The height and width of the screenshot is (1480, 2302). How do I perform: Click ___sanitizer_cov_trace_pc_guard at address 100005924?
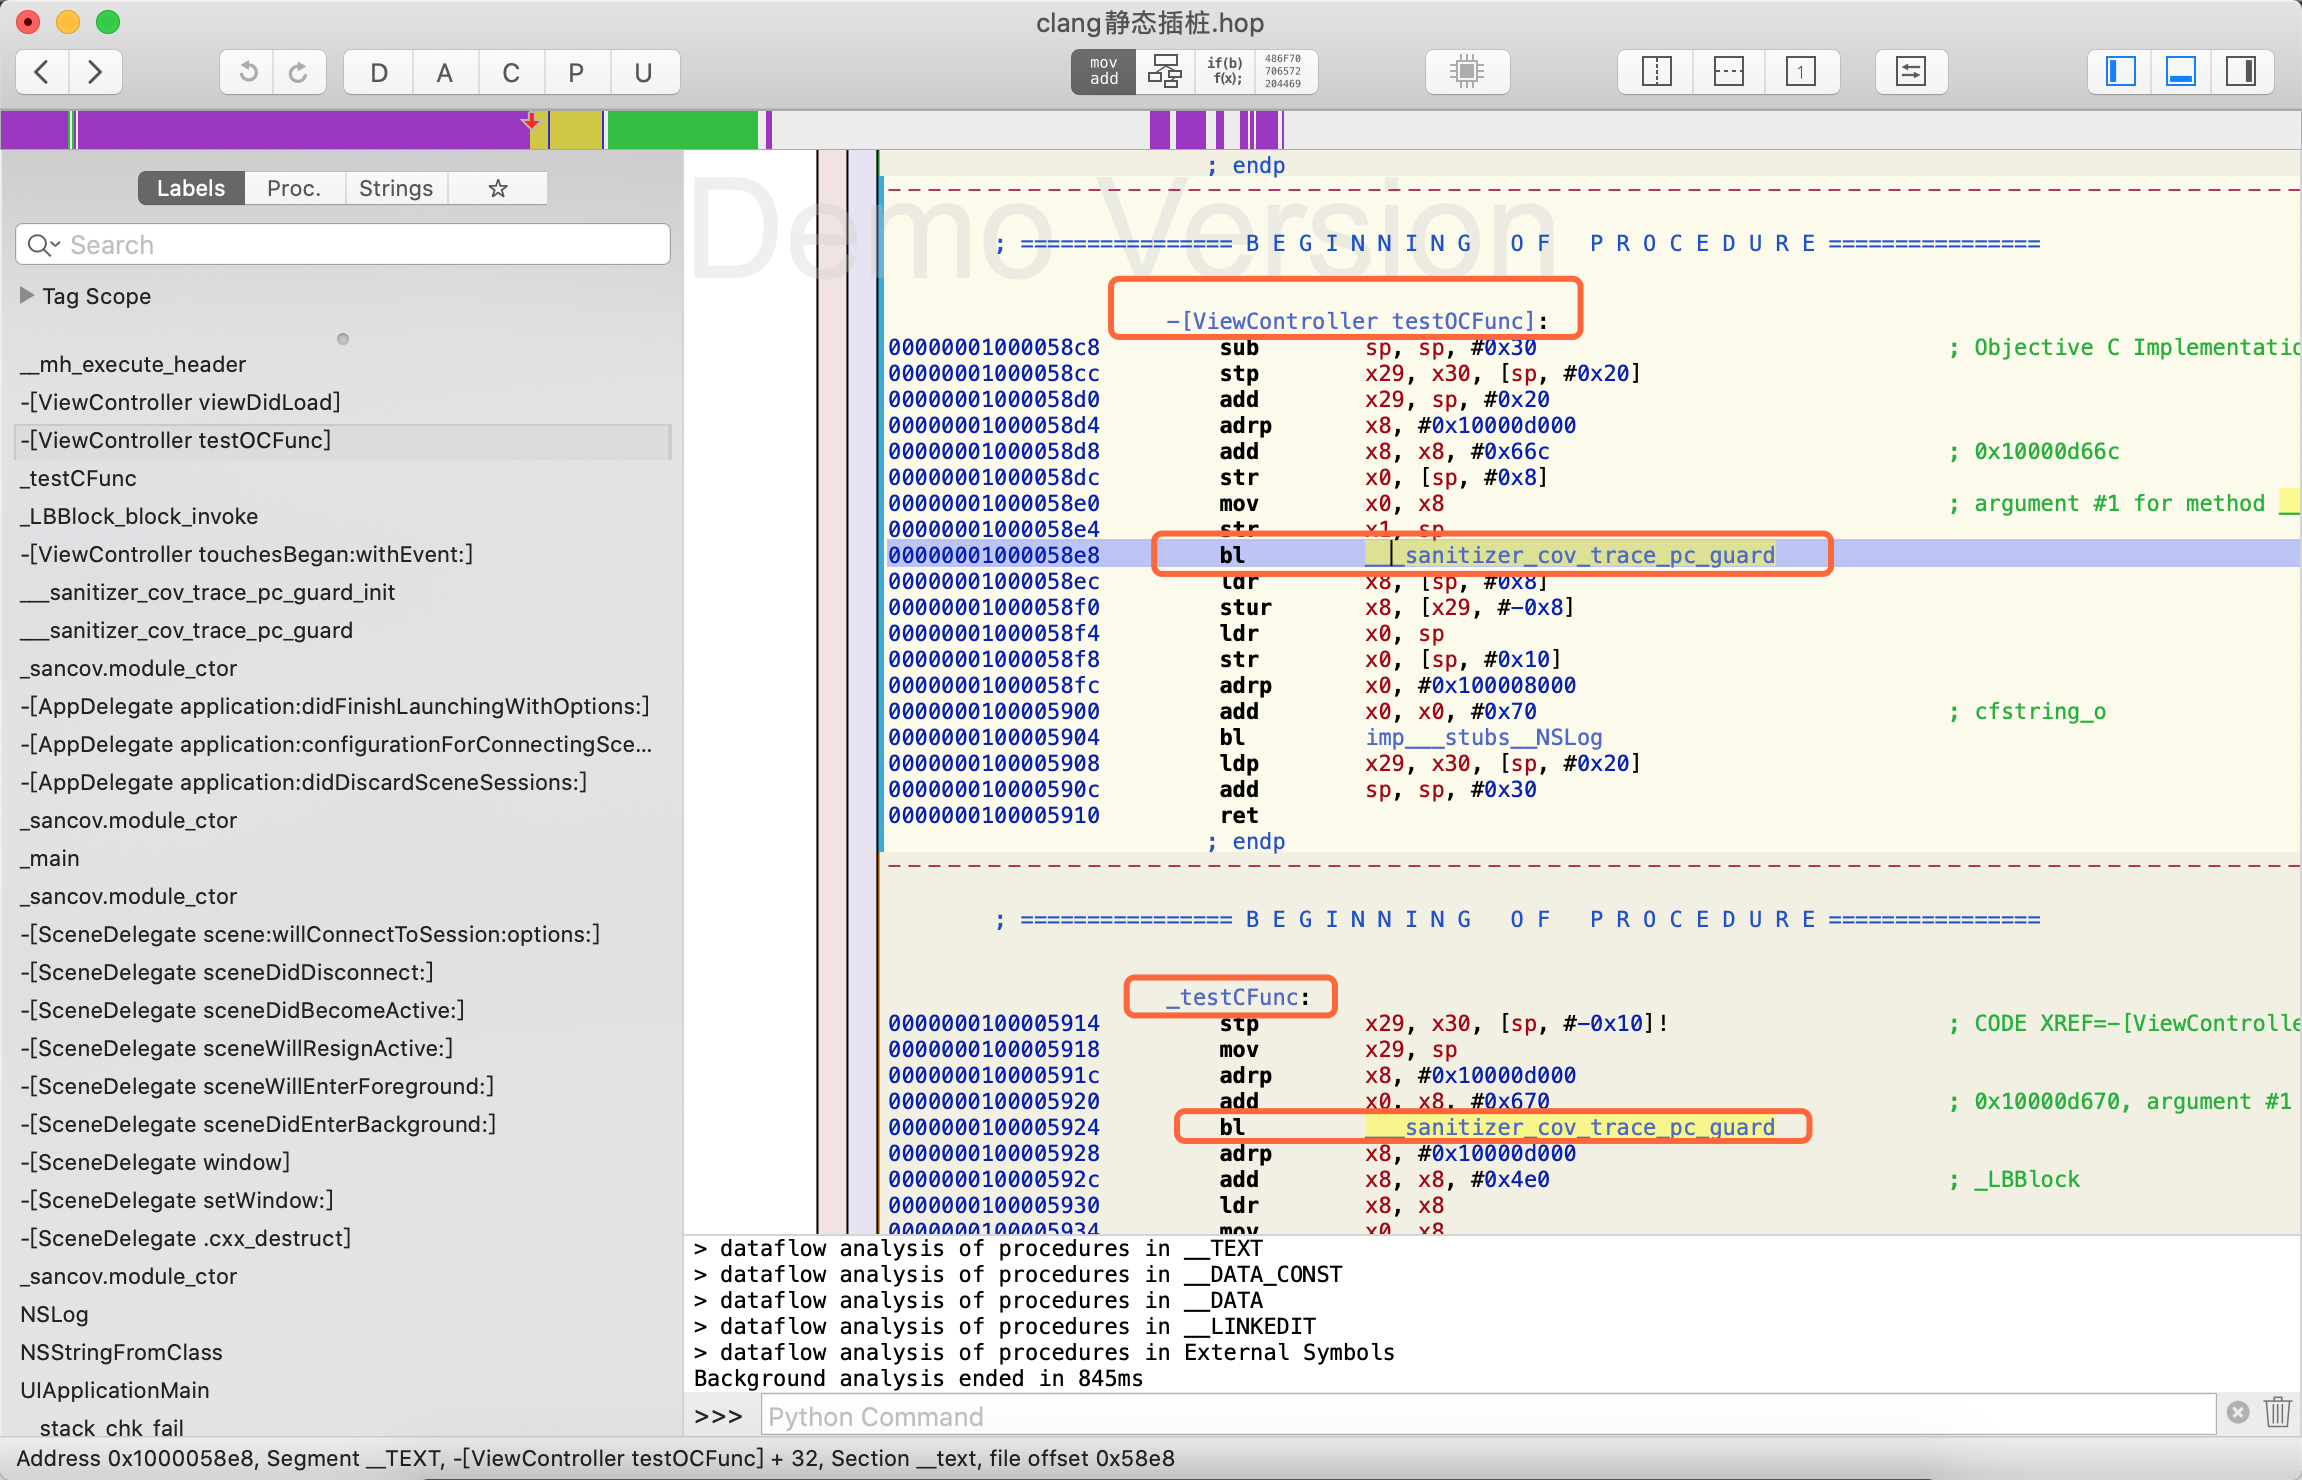click(1571, 1127)
